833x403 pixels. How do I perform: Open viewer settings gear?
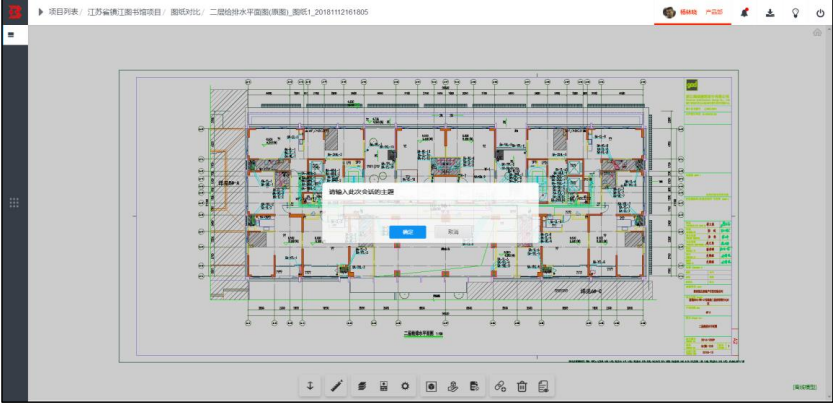(x=405, y=387)
